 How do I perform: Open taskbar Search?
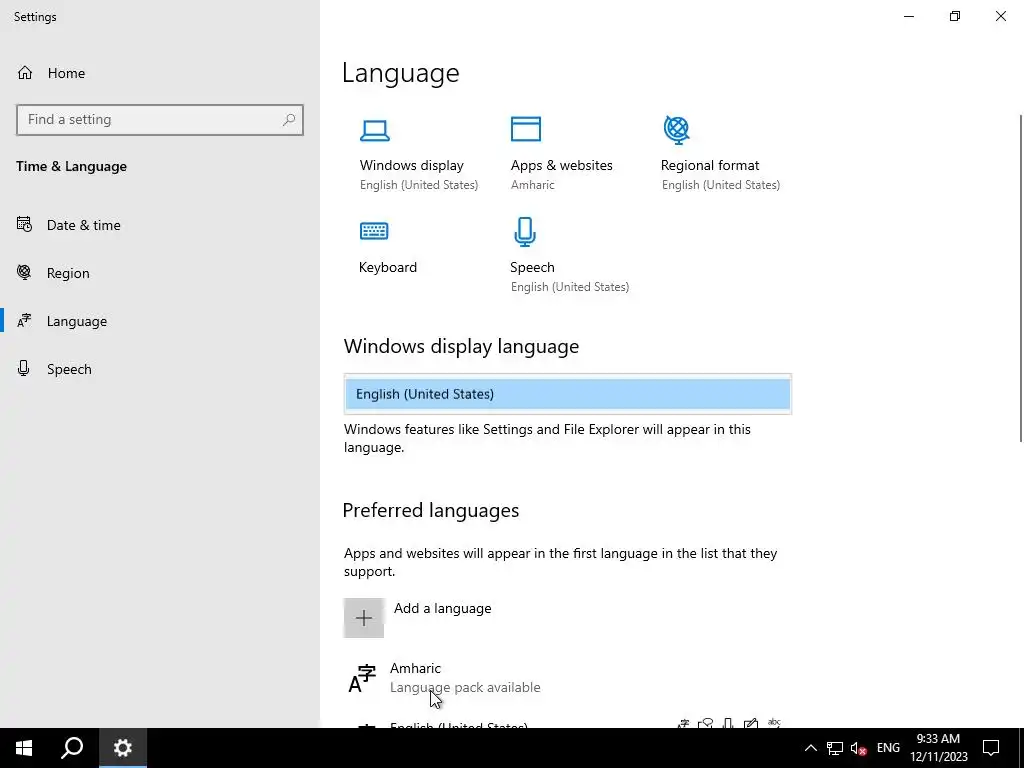(72, 748)
